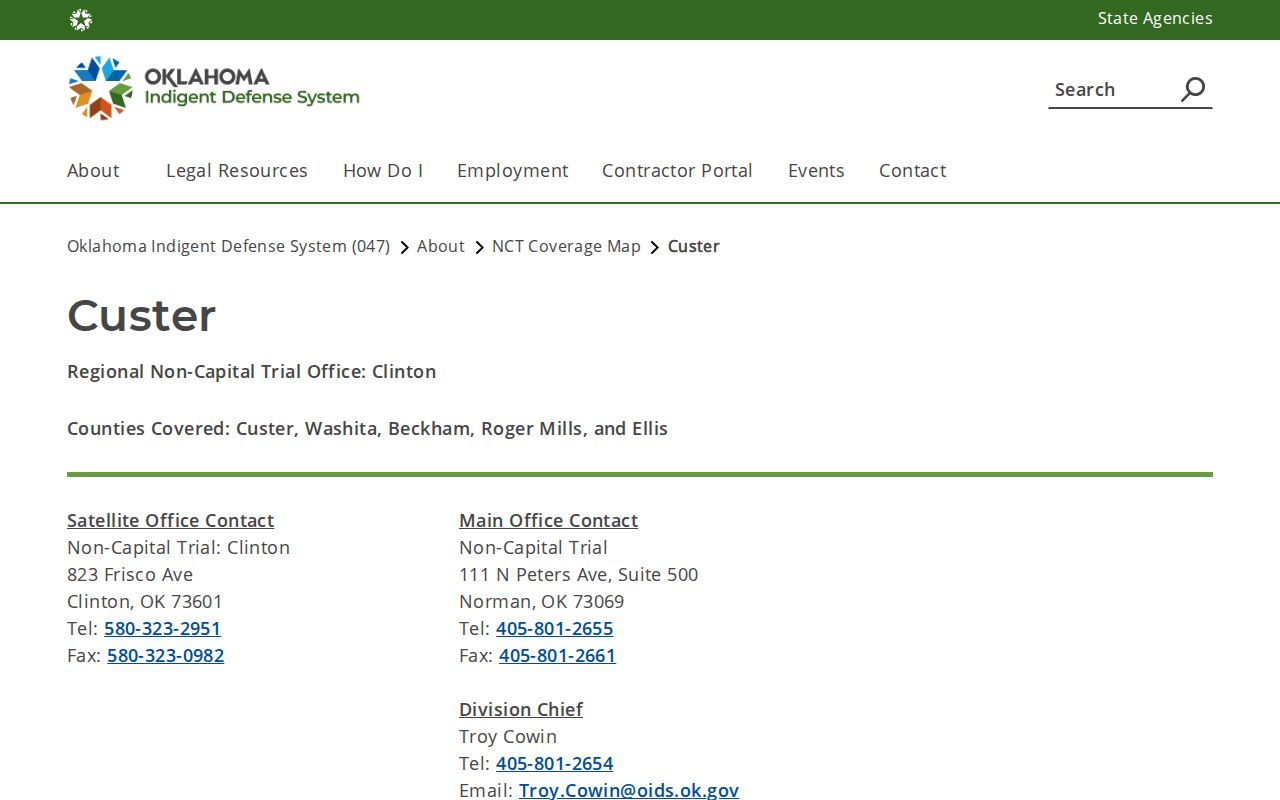1280x800 pixels.
Task: Click main office fax 405-801-2661
Action: pos(557,655)
